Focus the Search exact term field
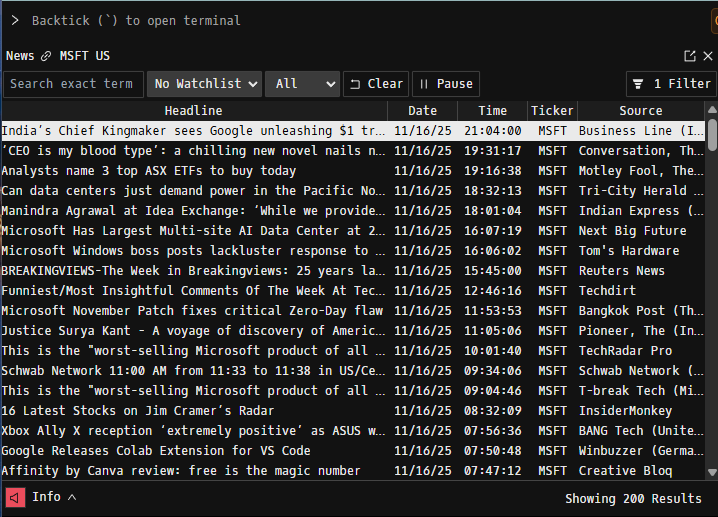The image size is (718, 517). pyautogui.click(x=73, y=84)
